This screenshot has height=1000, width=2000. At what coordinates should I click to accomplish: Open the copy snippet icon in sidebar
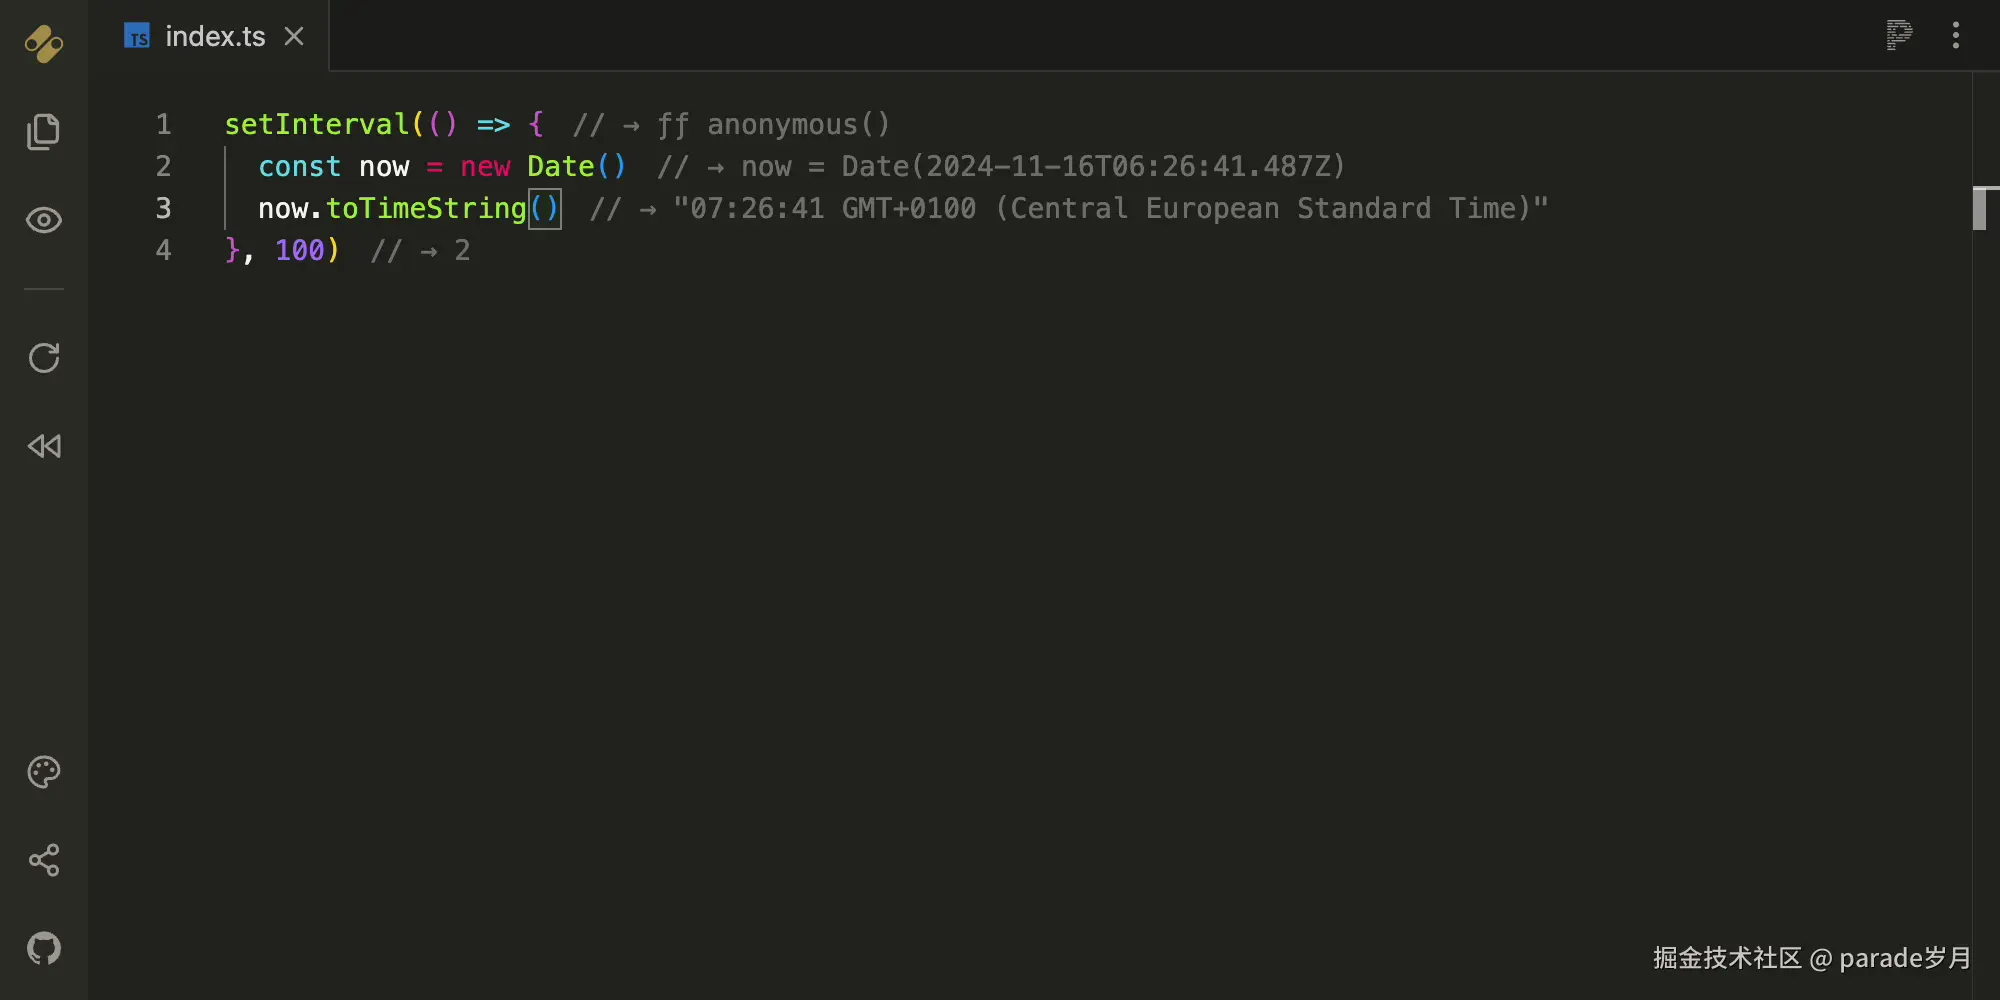(43, 131)
